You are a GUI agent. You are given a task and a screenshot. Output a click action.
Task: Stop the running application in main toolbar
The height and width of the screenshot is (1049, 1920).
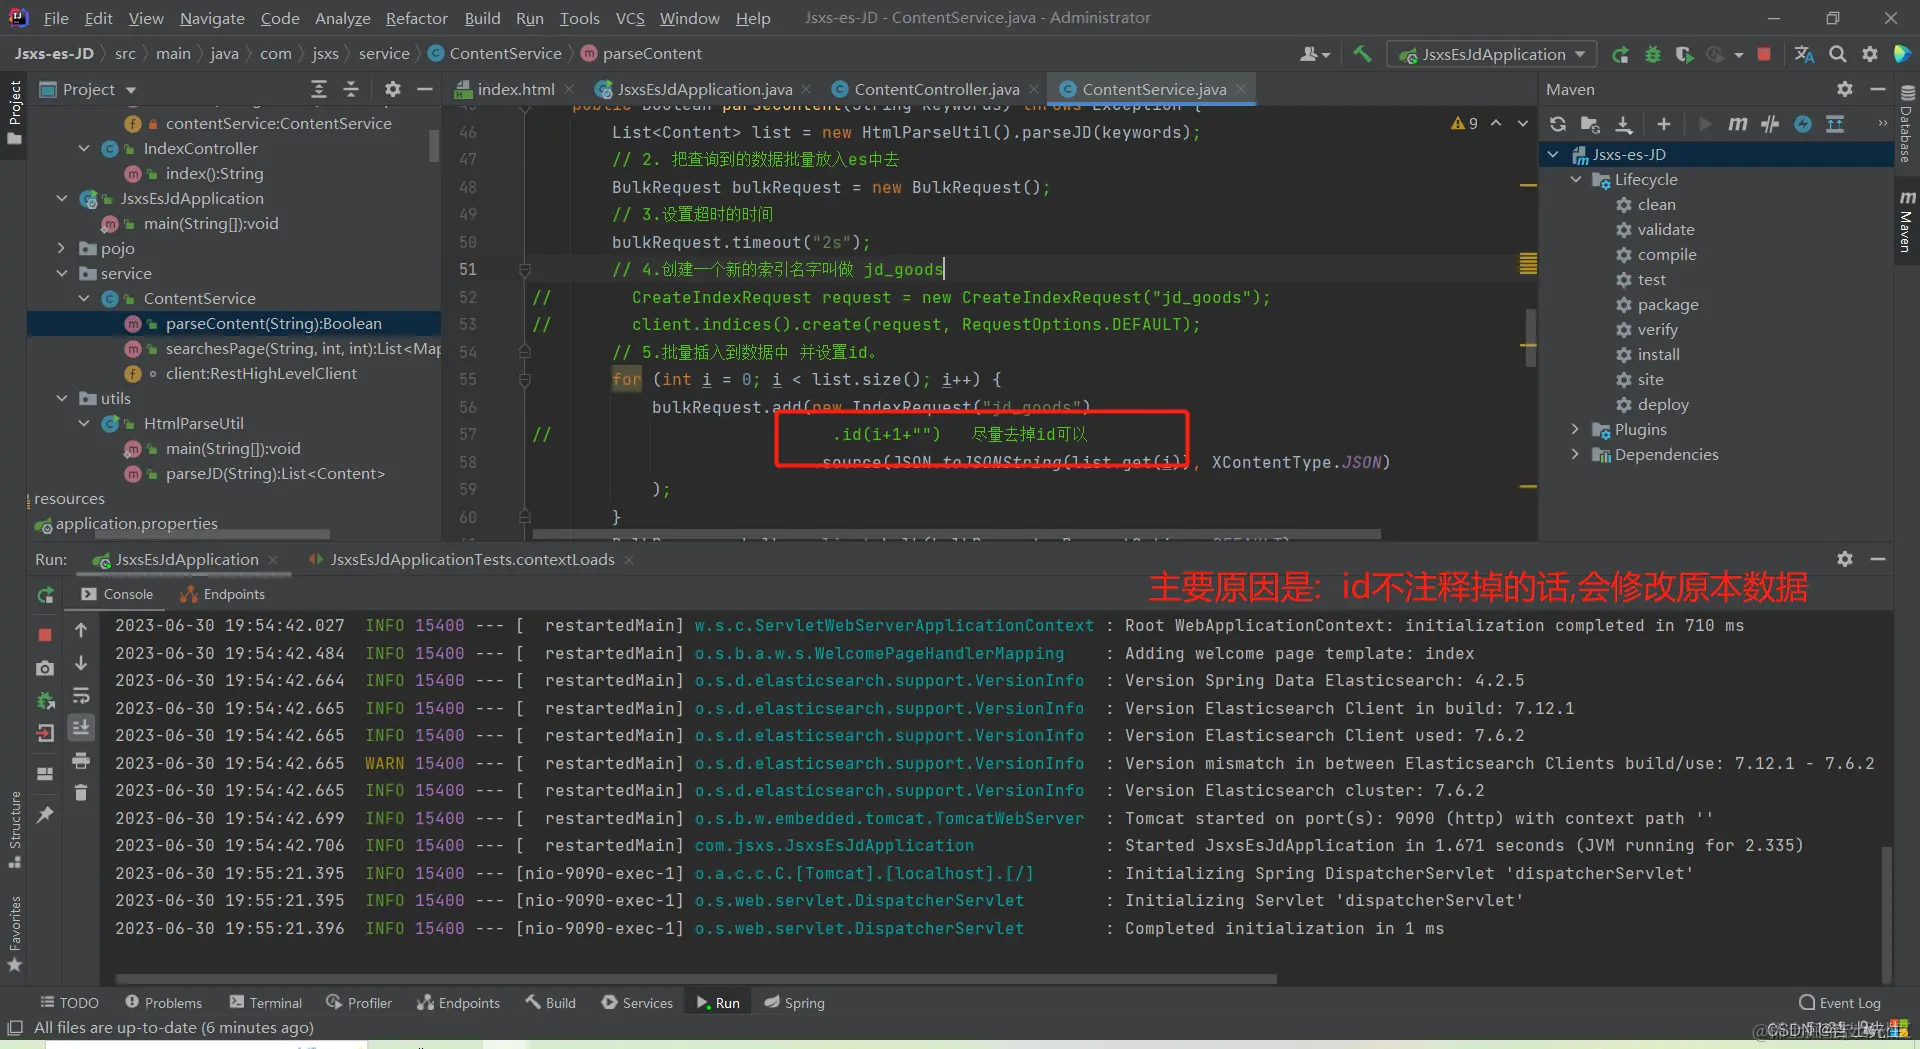coord(1765,54)
